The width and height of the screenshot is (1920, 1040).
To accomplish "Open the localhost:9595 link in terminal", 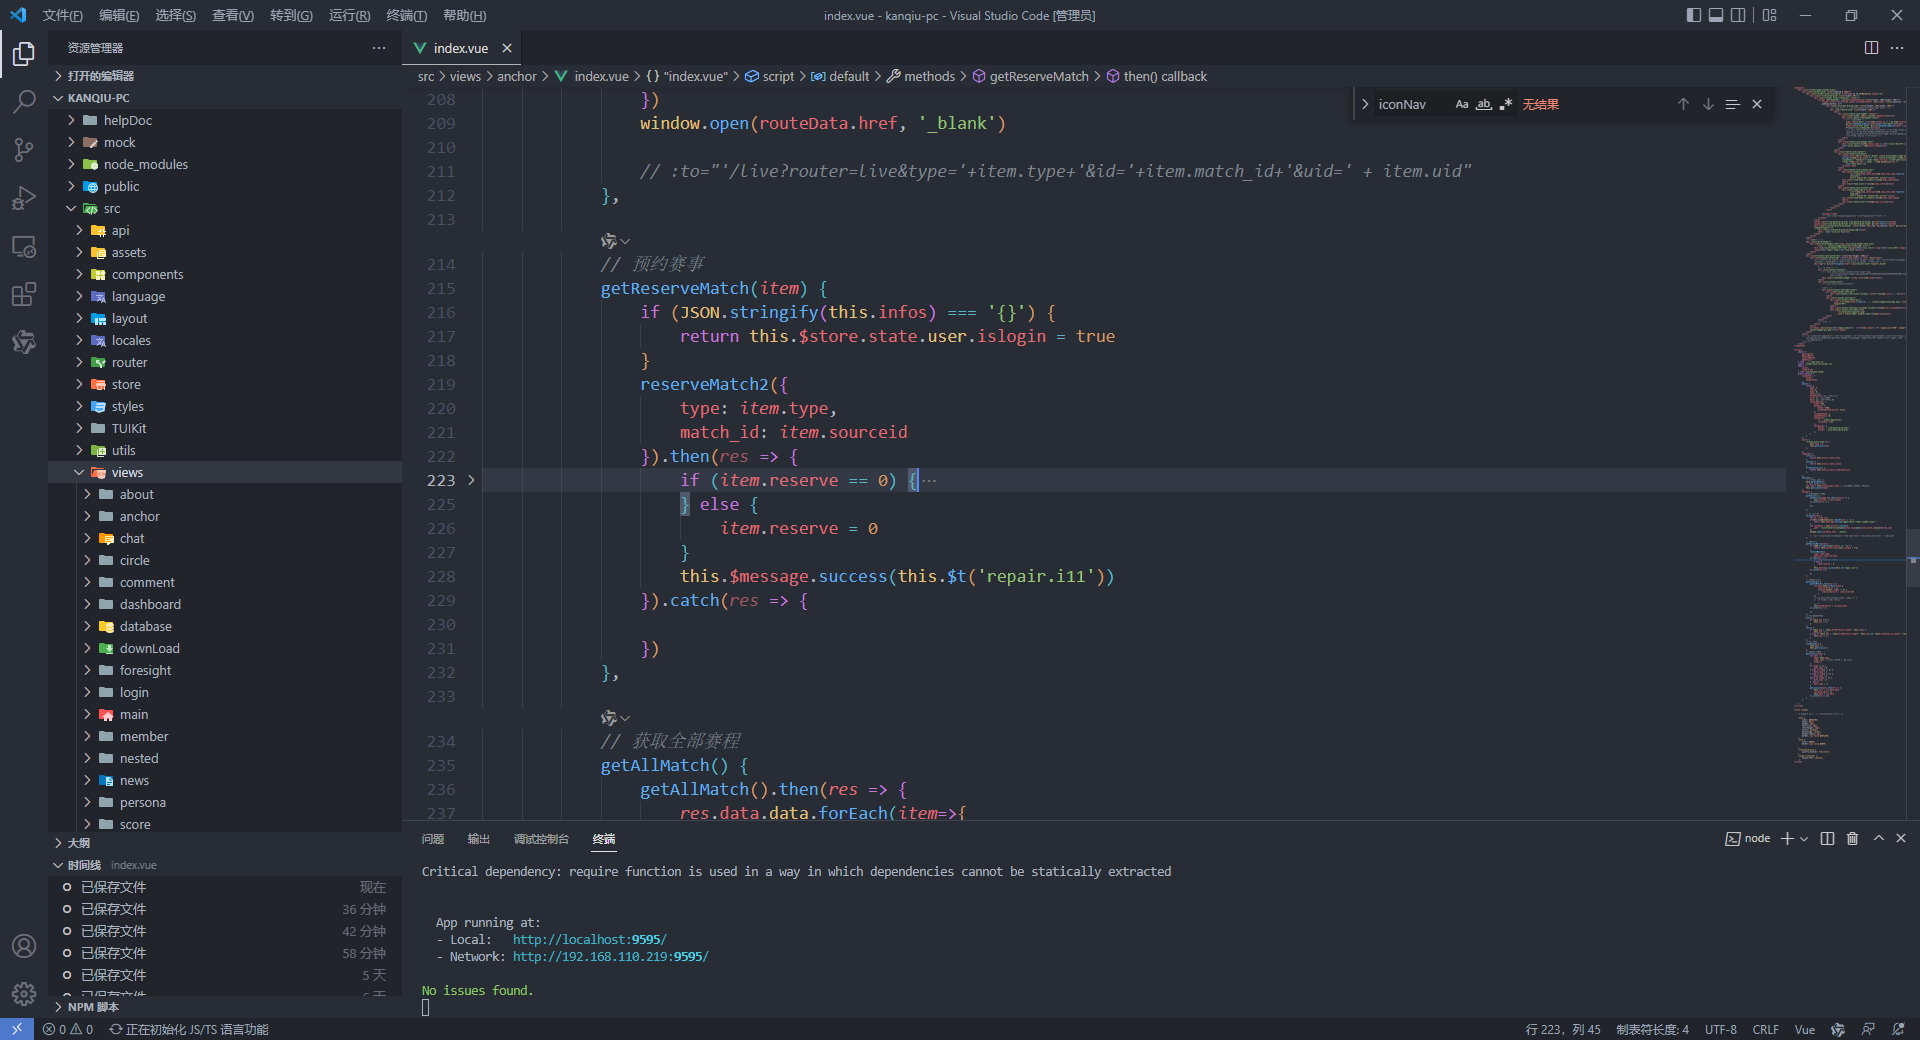I will pos(589,940).
